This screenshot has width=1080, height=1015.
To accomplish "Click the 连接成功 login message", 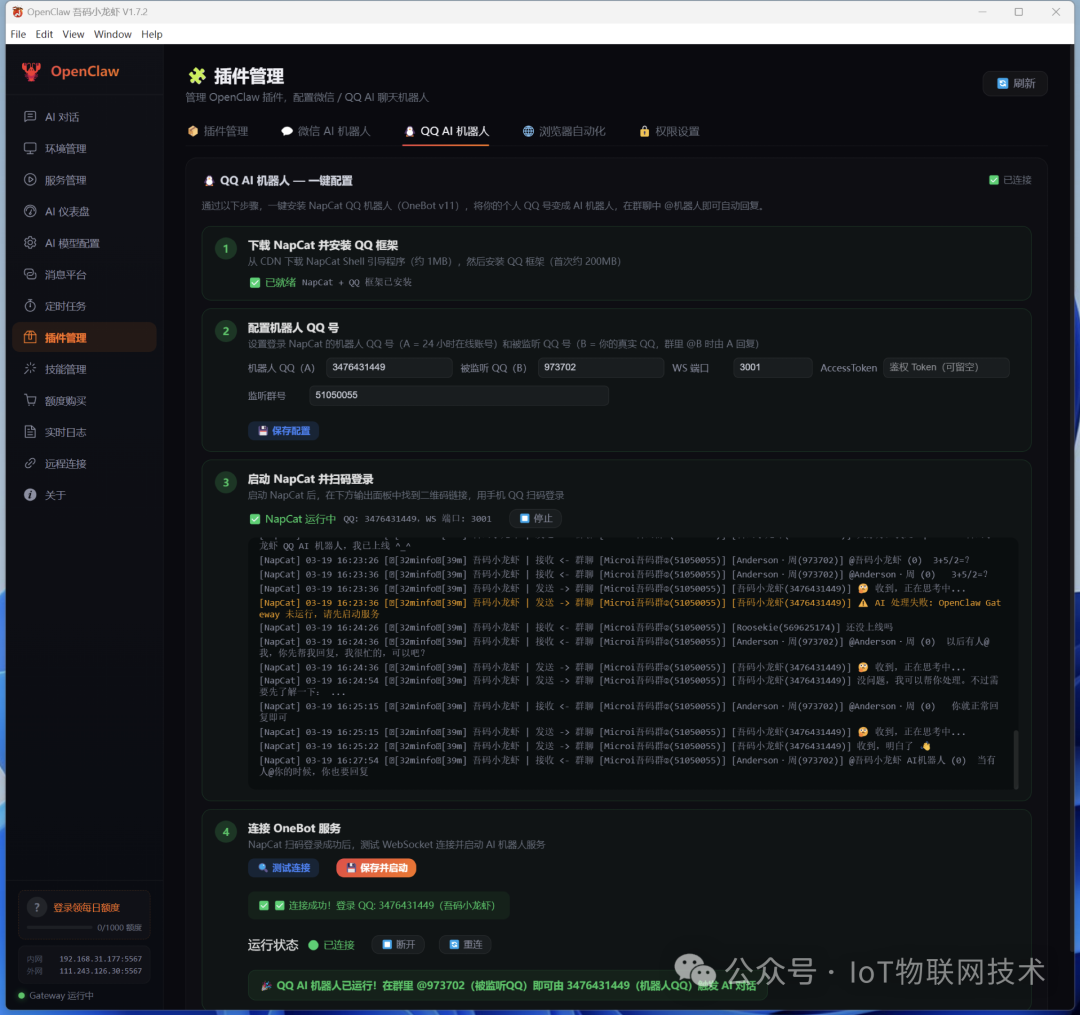I will (x=377, y=906).
